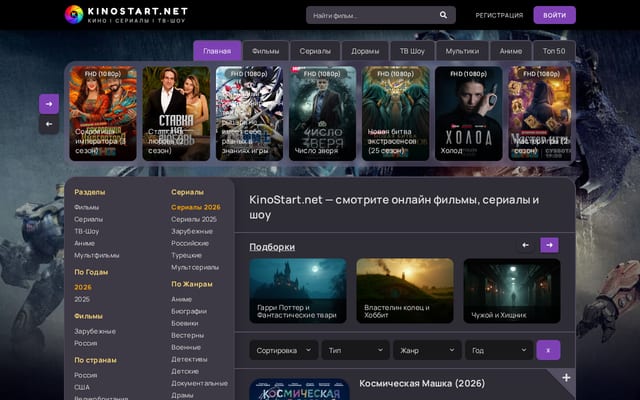Show previous collections with the left arrow
Viewport: 640px width, 400px height.
(x=525, y=245)
